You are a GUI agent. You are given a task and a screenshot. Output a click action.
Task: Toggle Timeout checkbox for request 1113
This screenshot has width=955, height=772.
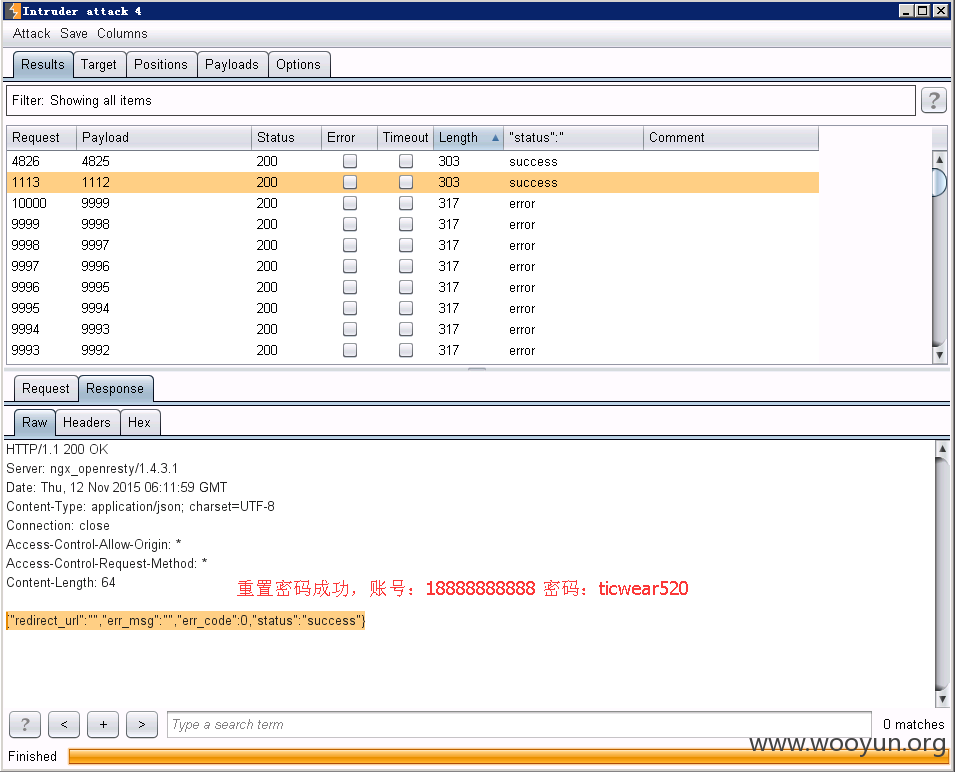click(x=406, y=182)
